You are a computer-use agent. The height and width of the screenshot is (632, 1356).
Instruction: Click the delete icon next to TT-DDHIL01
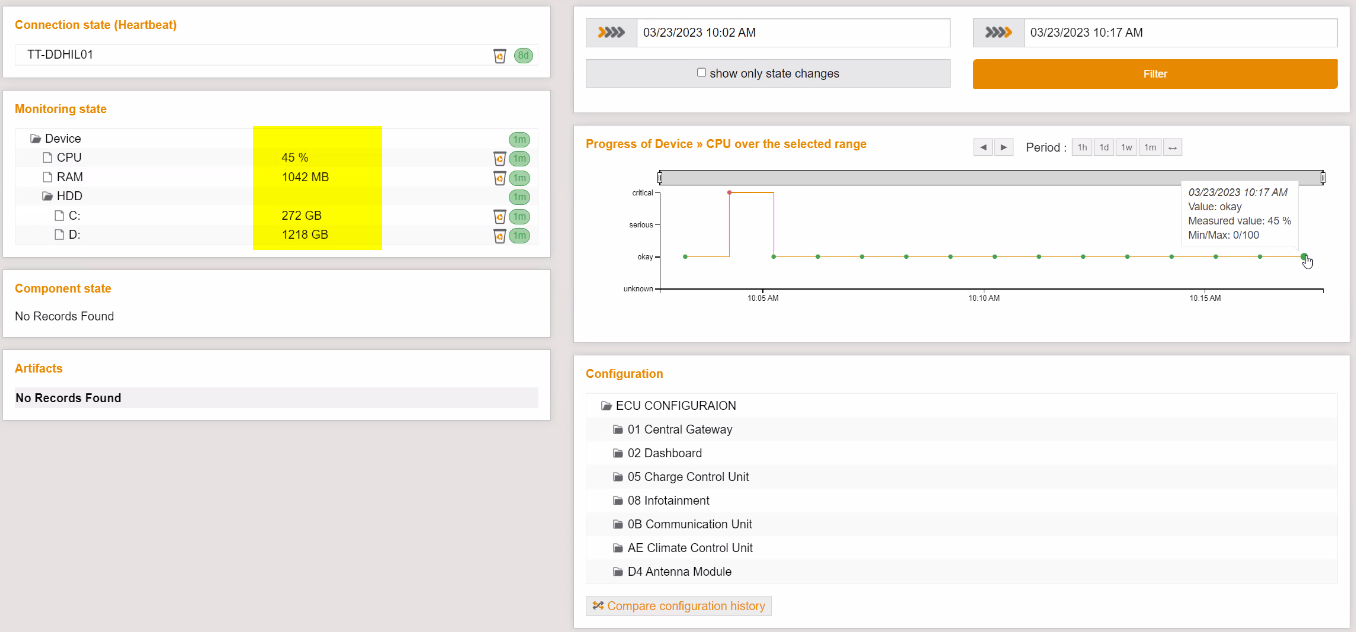click(500, 56)
